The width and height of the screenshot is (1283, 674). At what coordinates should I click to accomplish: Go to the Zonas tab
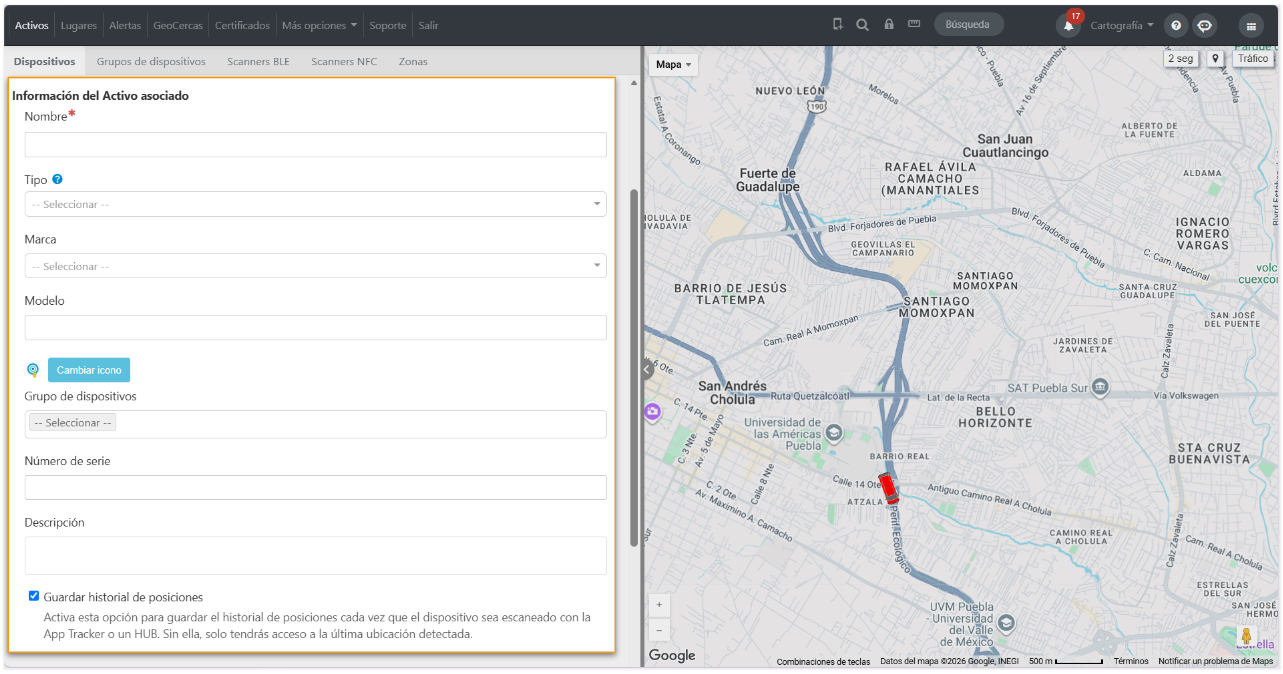(413, 61)
